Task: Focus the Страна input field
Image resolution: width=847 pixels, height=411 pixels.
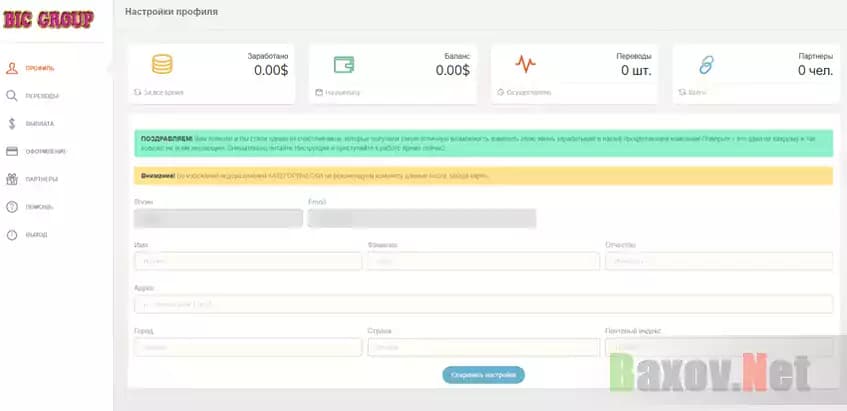Action: click(x=483, y=348)
